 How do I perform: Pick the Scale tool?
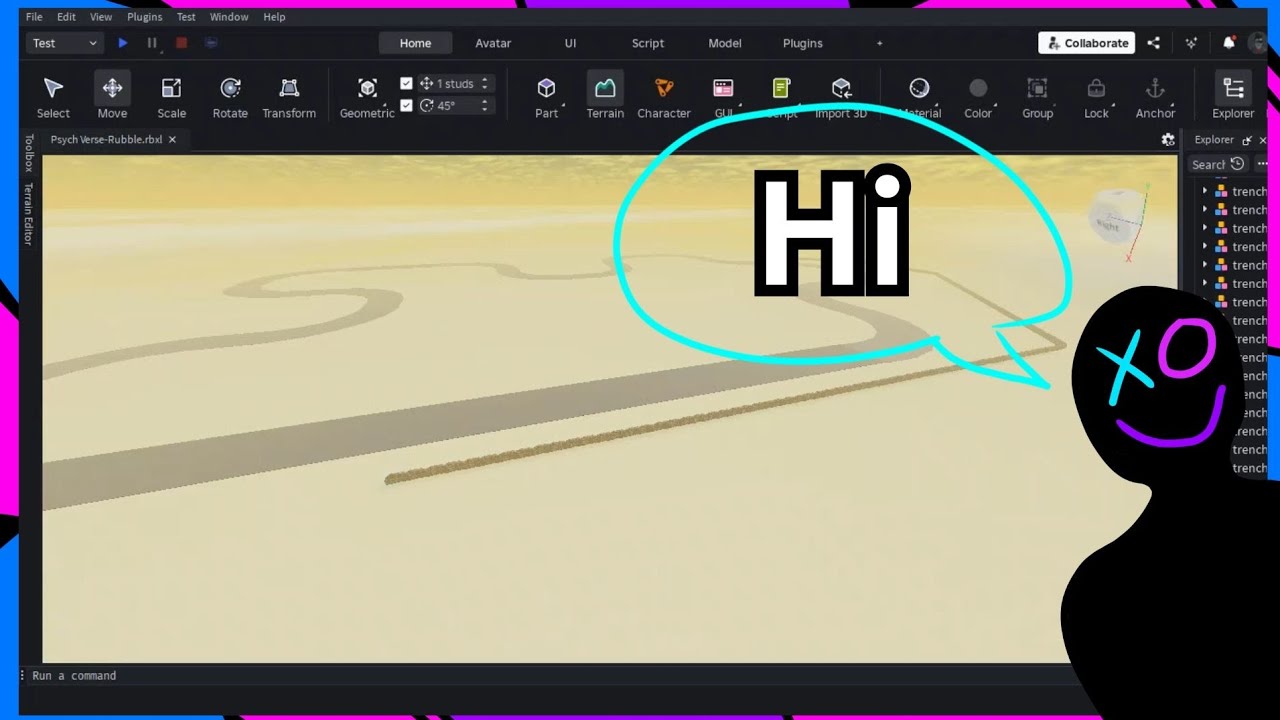click(x=171, y=96)
